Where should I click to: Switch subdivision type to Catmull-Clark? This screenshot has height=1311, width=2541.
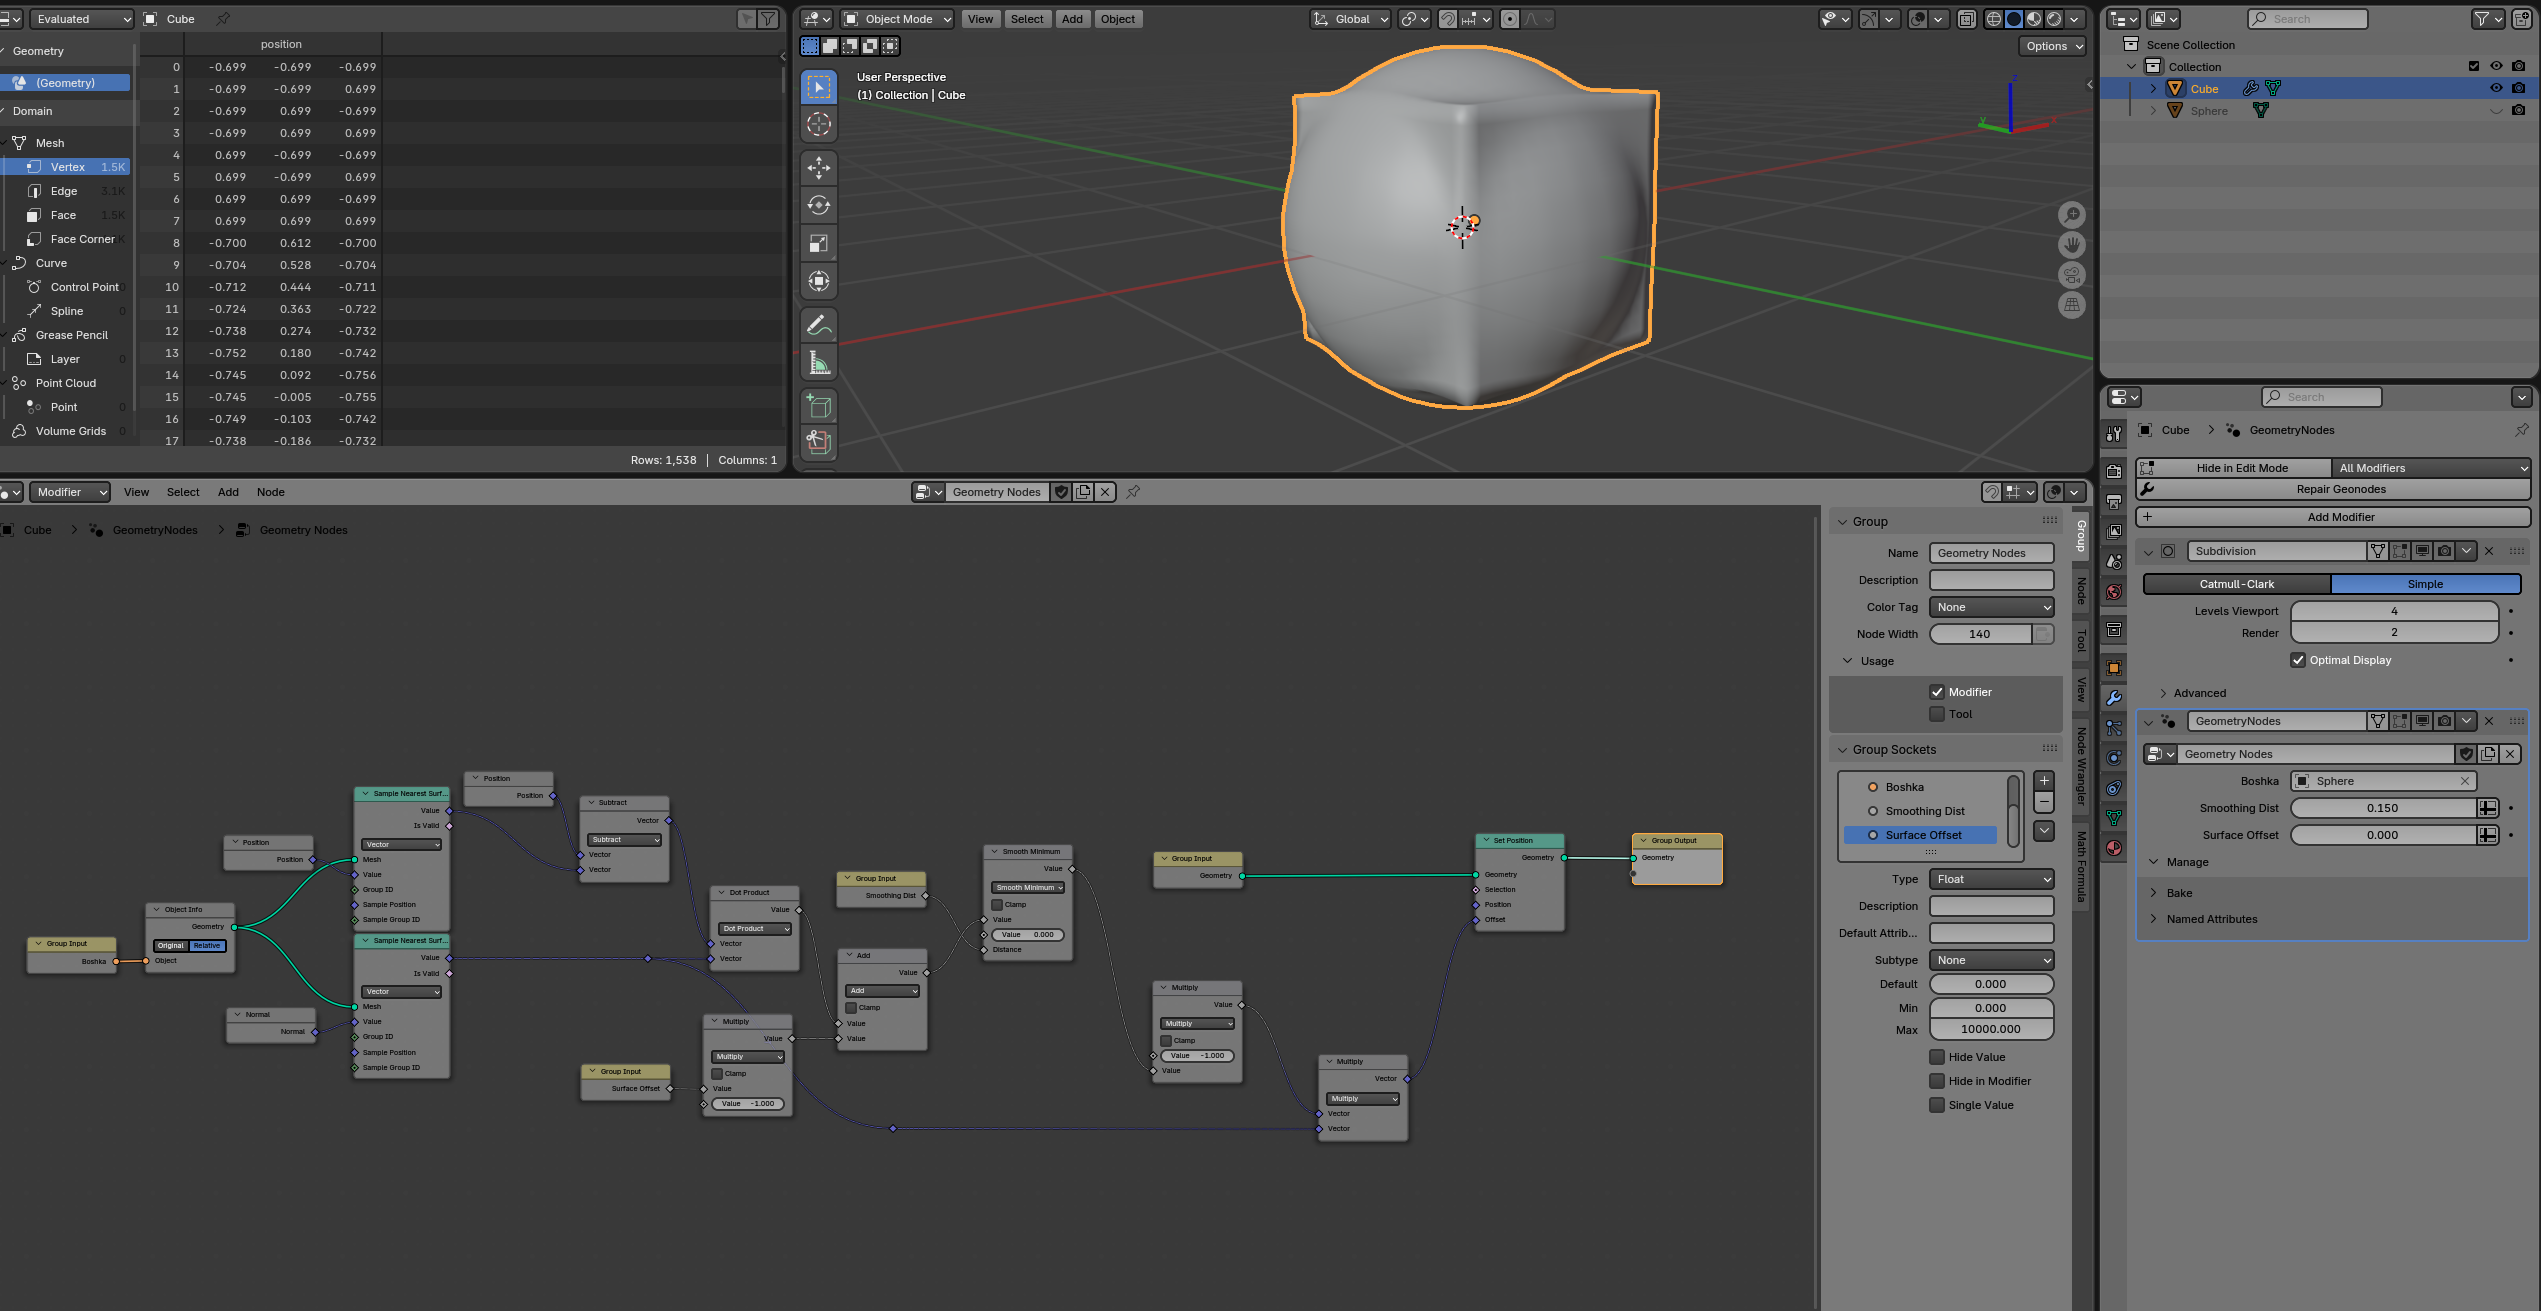tap(2236, 584)
